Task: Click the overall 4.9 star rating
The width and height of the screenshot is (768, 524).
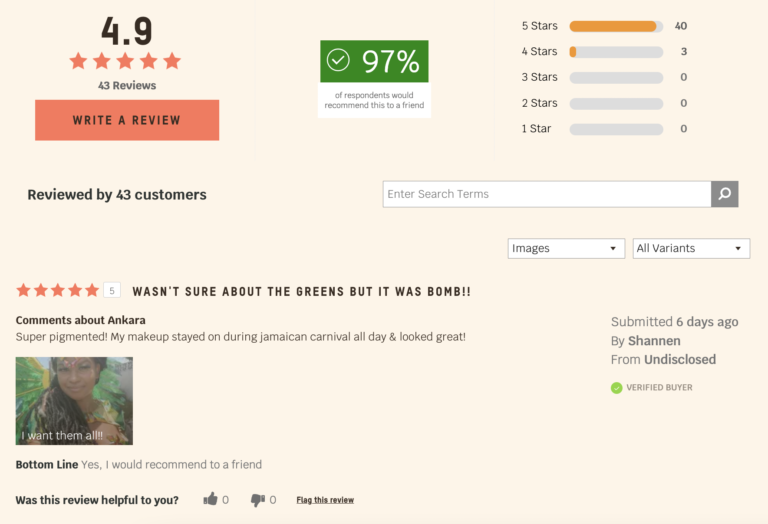Action: [125, 61]
